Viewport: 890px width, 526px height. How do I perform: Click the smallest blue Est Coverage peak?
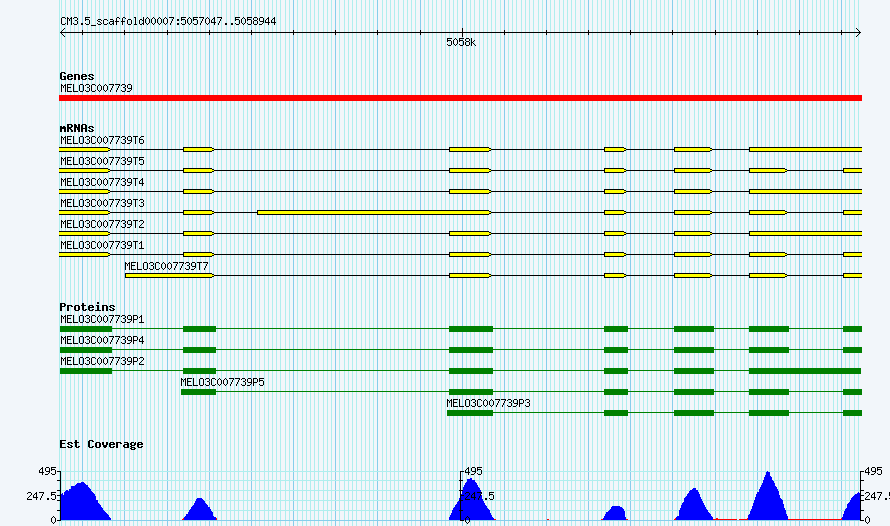point(615,513)
